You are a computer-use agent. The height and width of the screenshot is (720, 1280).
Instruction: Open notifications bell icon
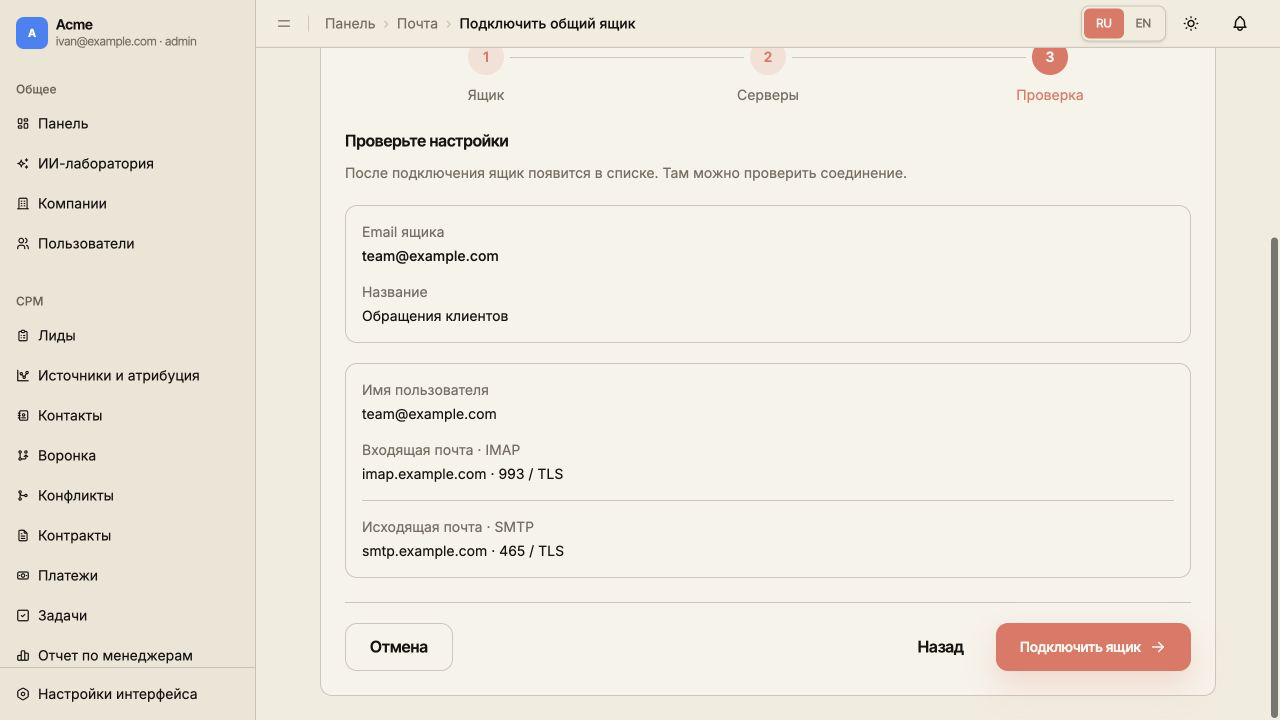(x=1240, y=23)
